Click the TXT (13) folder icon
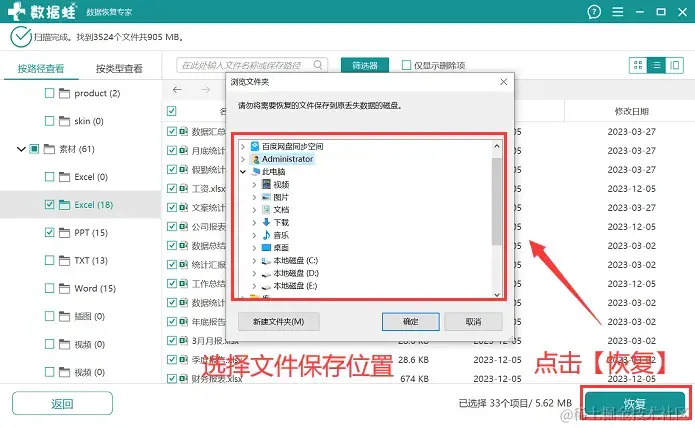The height and width of the screenshot is (428, 695). click(x=65, y=261)
